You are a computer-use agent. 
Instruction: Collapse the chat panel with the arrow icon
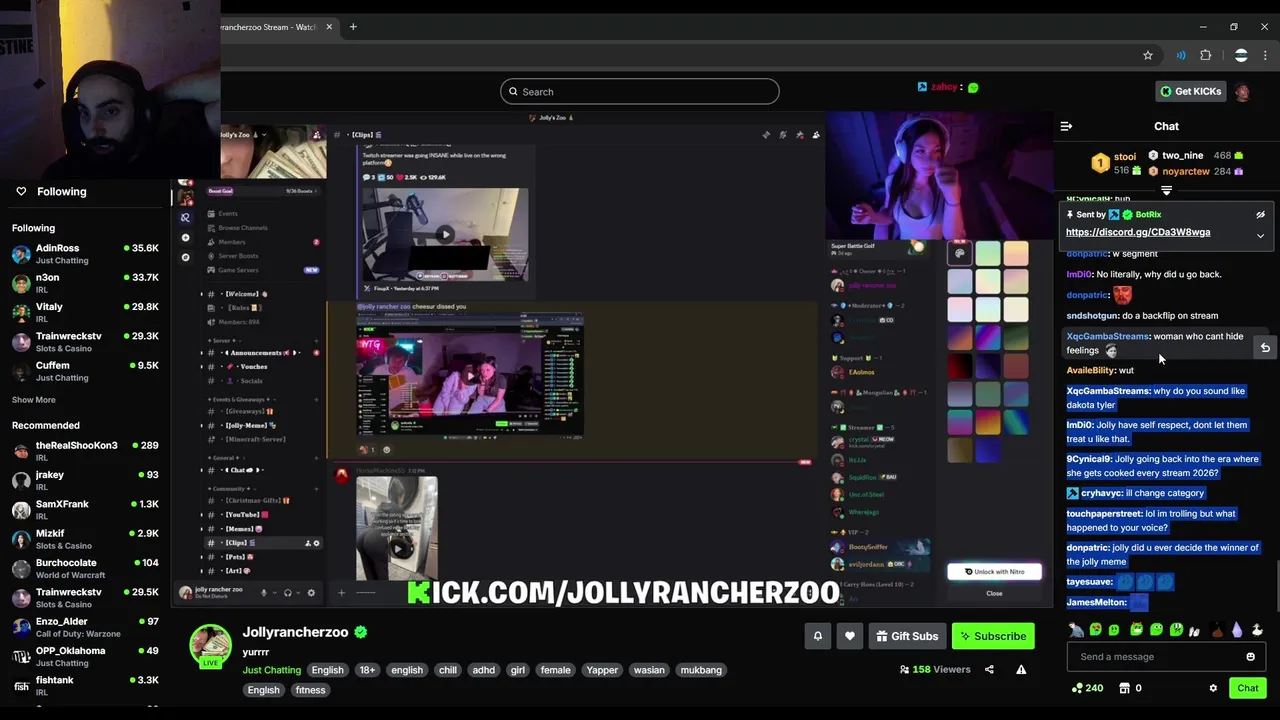pos(1066,126)
